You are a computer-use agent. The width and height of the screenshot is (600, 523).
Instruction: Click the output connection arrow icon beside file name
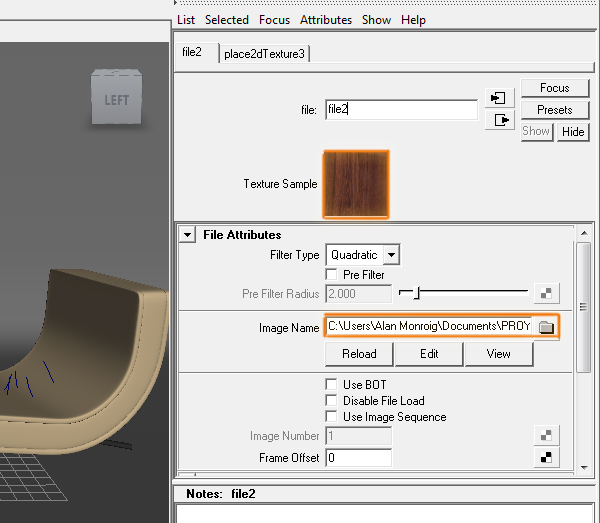pos(499,120)
